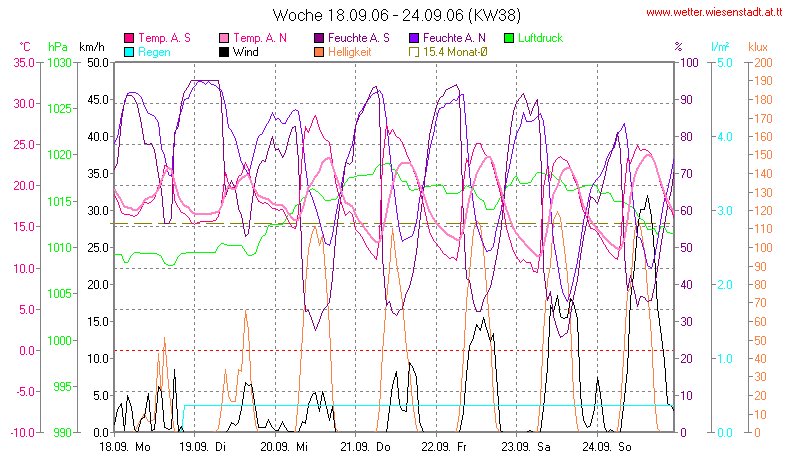Click the hPa axis unit label
790x460 pixels.
pyautogui.click(x=58, y=47)
